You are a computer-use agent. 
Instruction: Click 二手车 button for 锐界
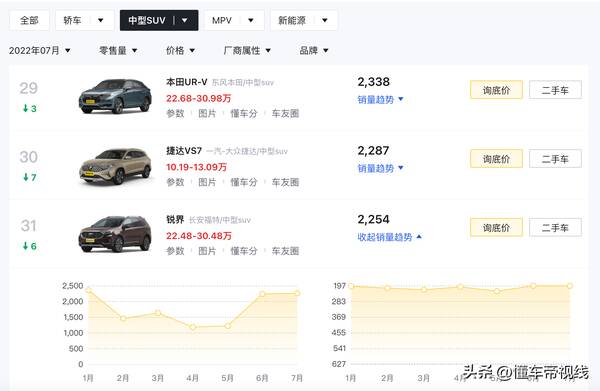click(555, 228)
